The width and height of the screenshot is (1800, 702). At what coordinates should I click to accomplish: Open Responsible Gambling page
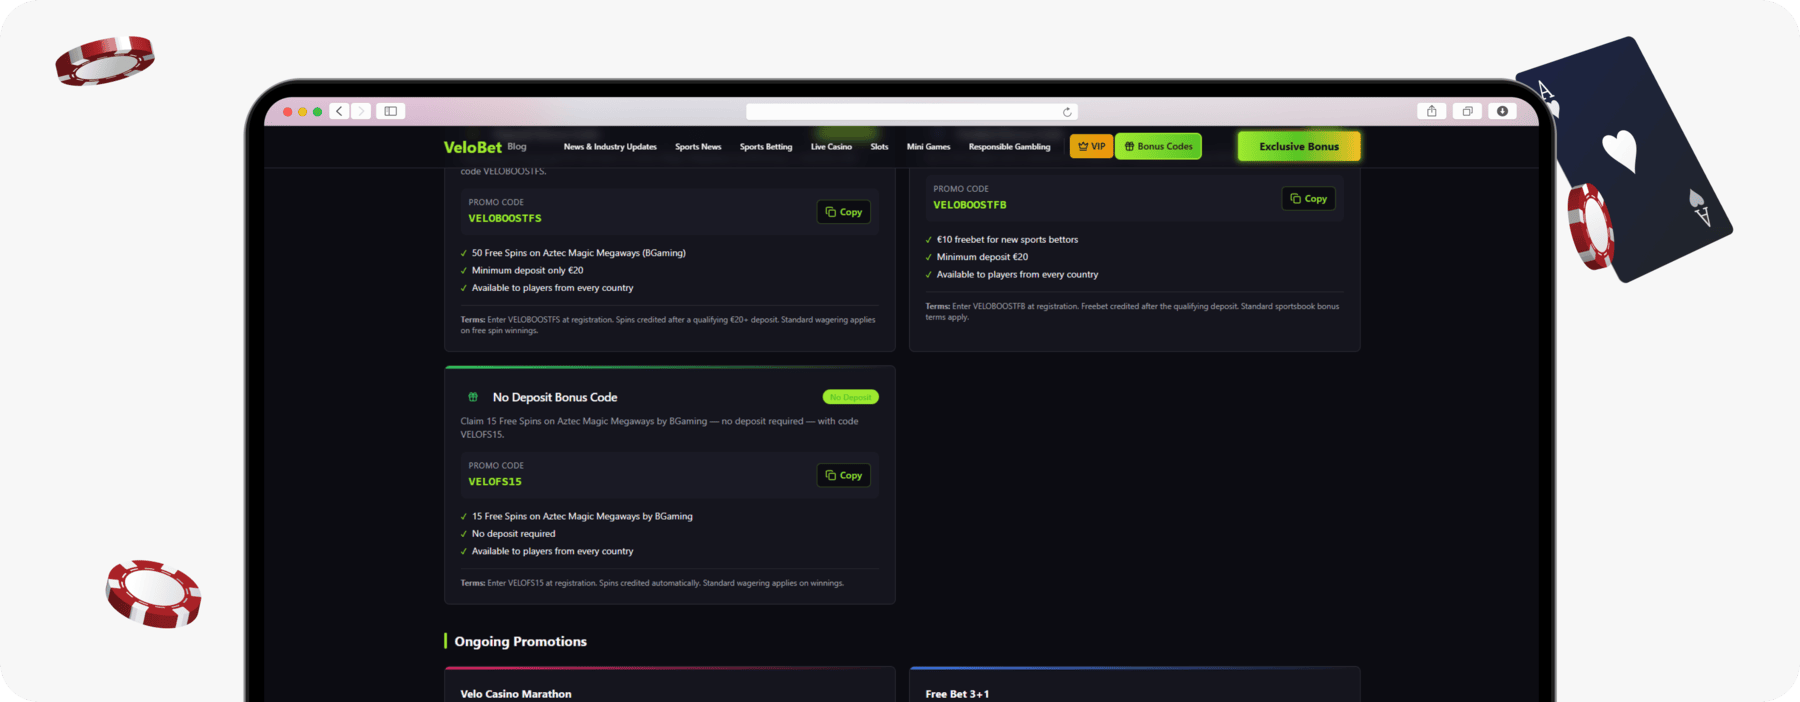[x=1009, y=147]
